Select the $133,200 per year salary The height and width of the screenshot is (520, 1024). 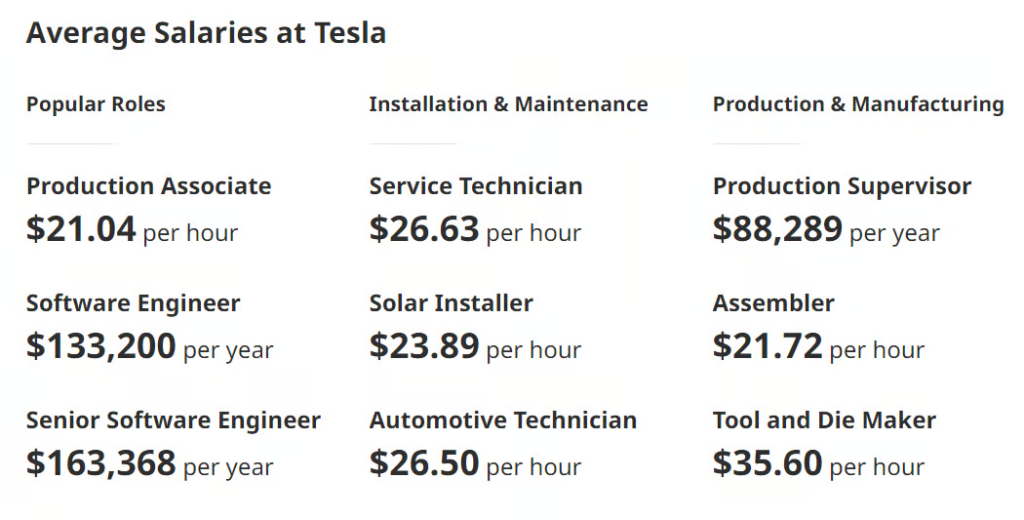pyautogui.click(x=149, y=347)
